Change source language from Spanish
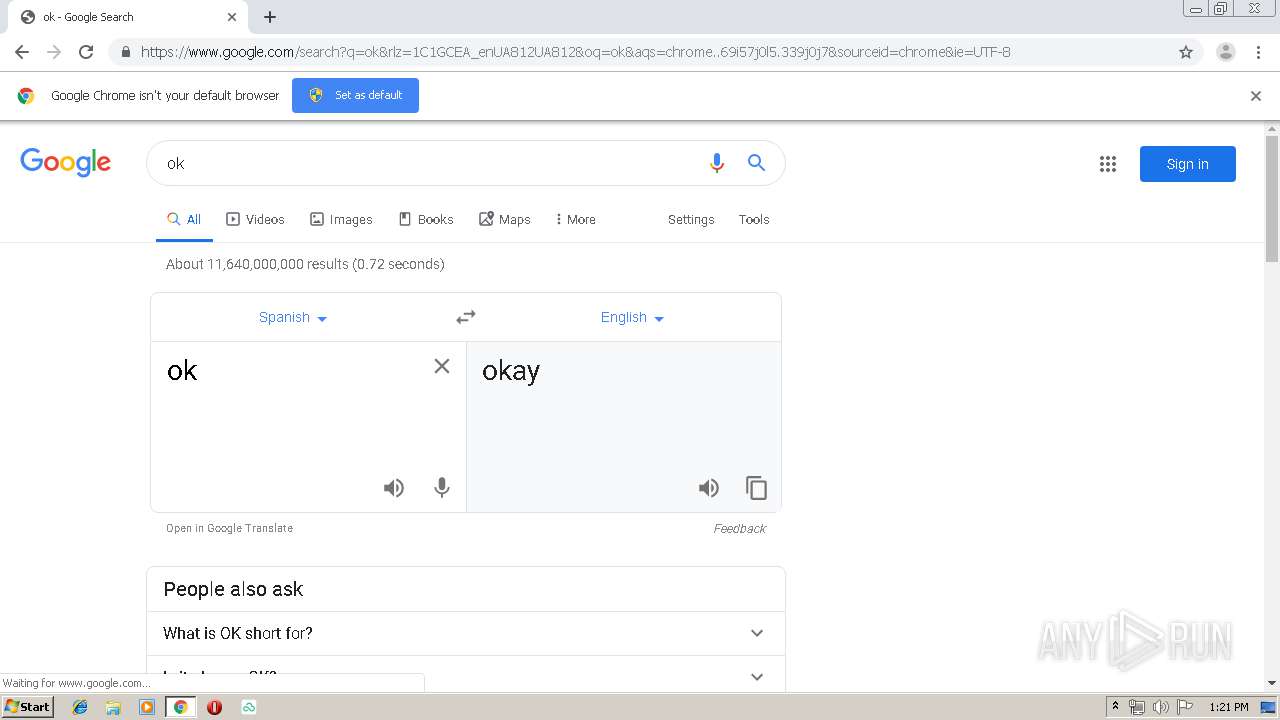The image size is (1280, 720). (293, 317)
